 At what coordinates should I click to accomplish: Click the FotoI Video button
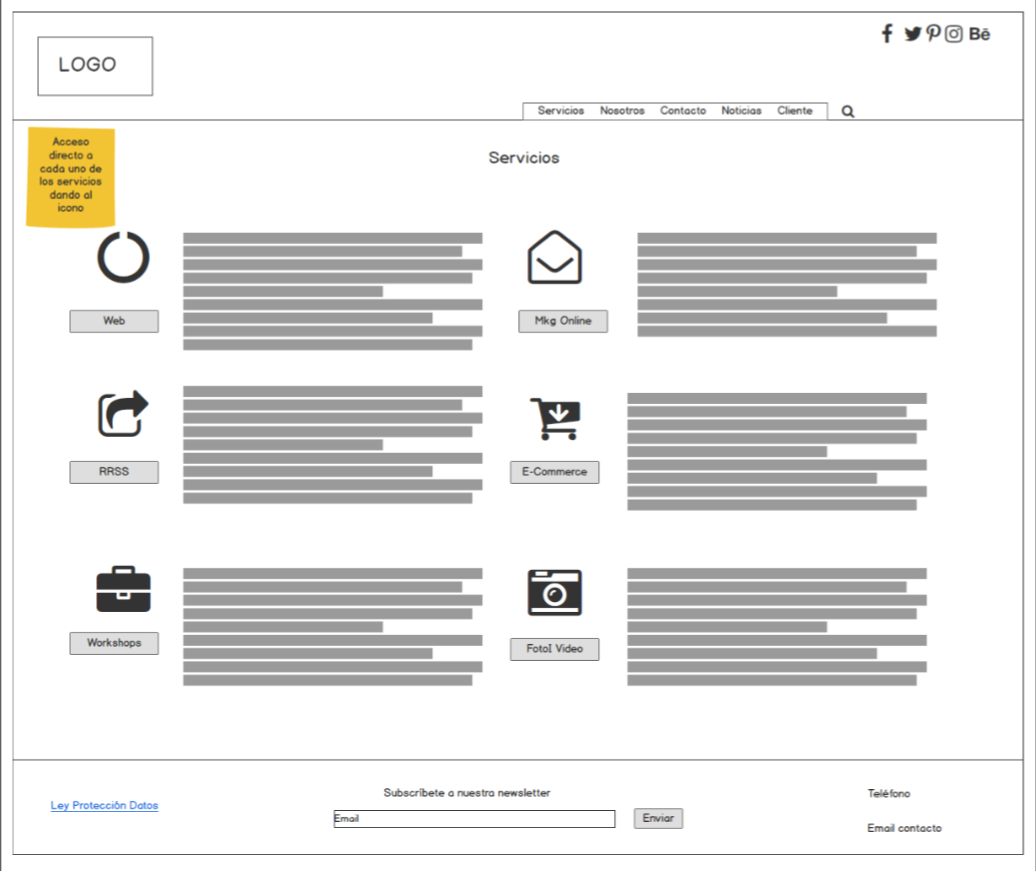pyautogui.click(x=554, y=649)
